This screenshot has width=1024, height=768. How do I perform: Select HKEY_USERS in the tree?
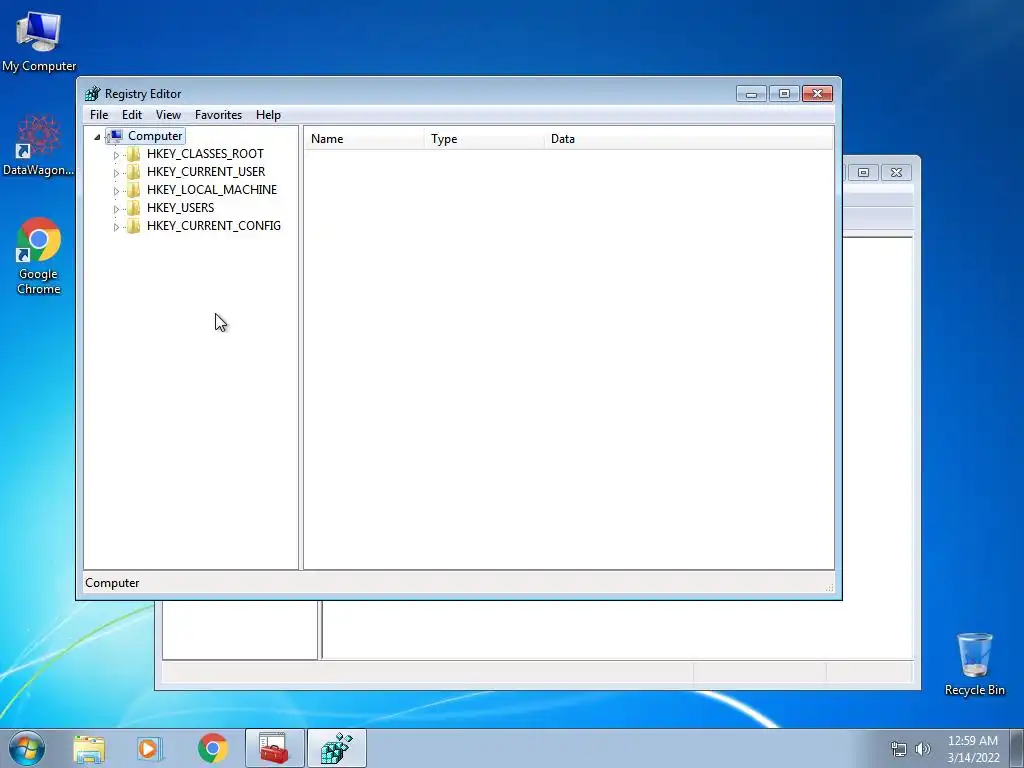point(180,208)
